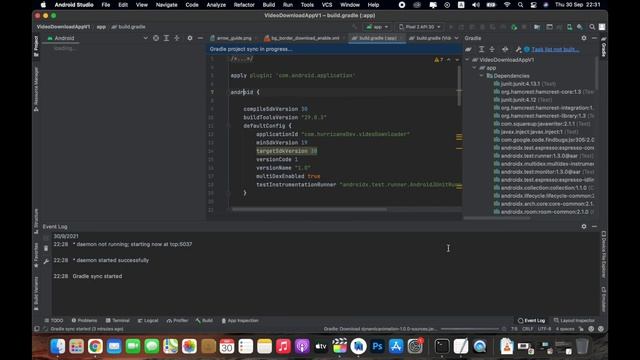This screenshot has height=360, width=640.
Task: Collapse the app node in Gradle tree
Action: pyautogui.click(x=475, y=68)
